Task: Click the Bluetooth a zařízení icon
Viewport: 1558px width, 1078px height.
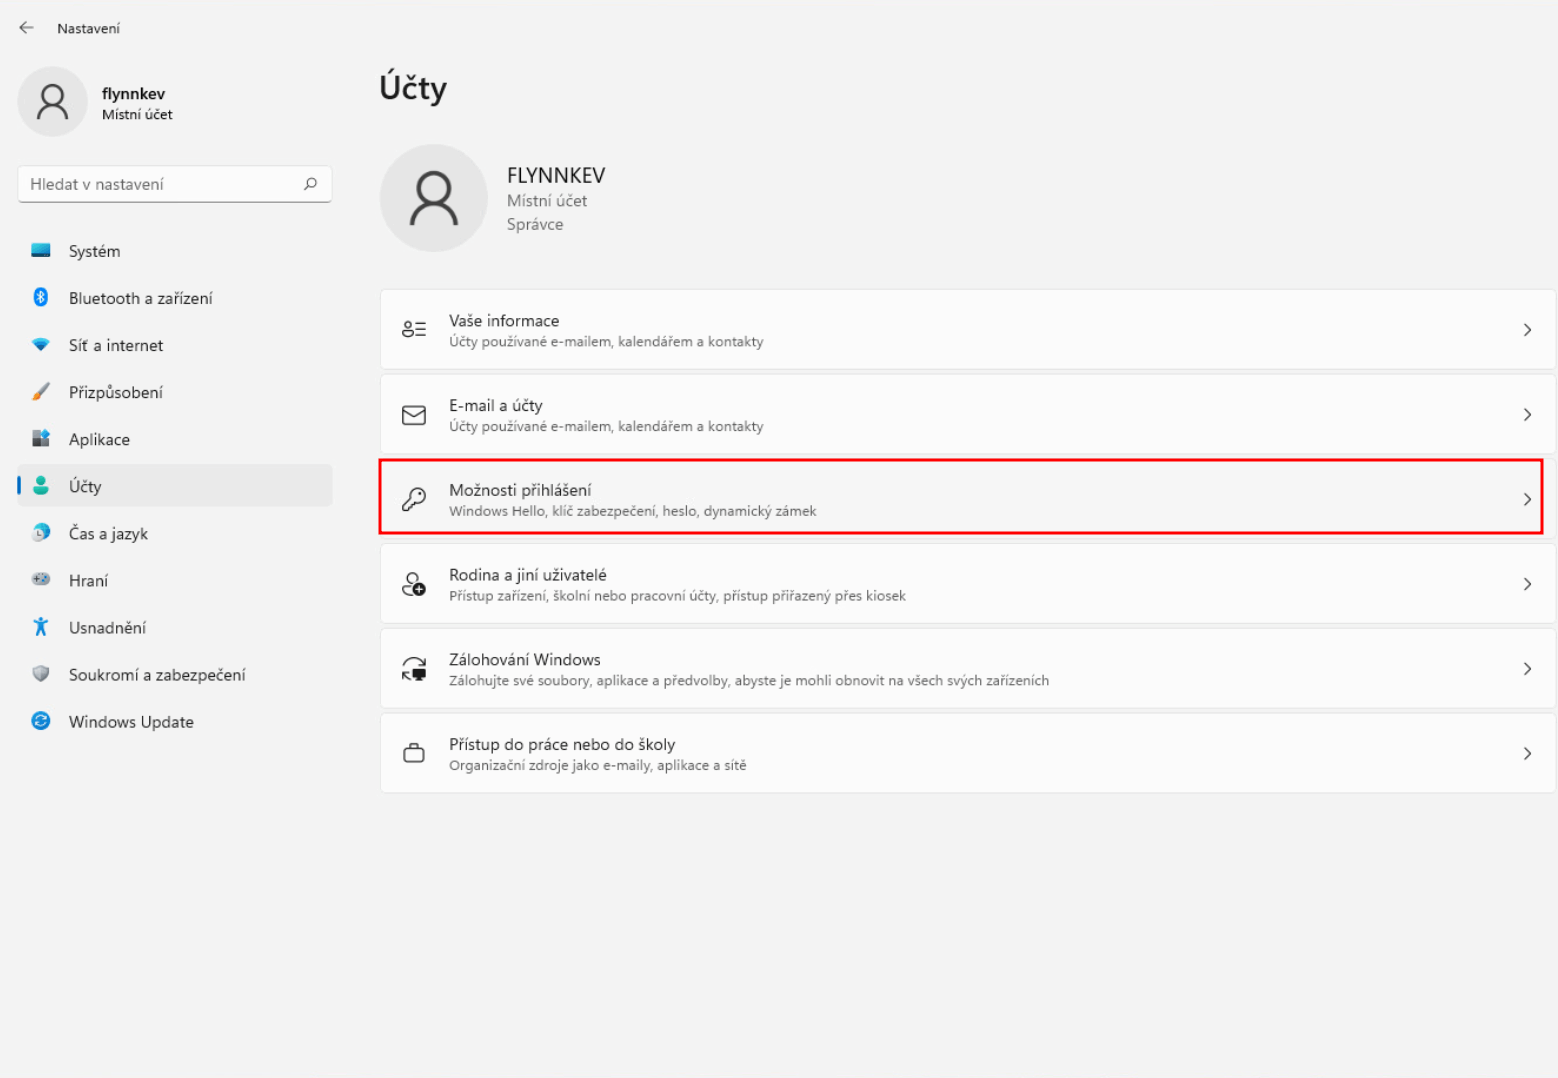Action: [41, 298]
